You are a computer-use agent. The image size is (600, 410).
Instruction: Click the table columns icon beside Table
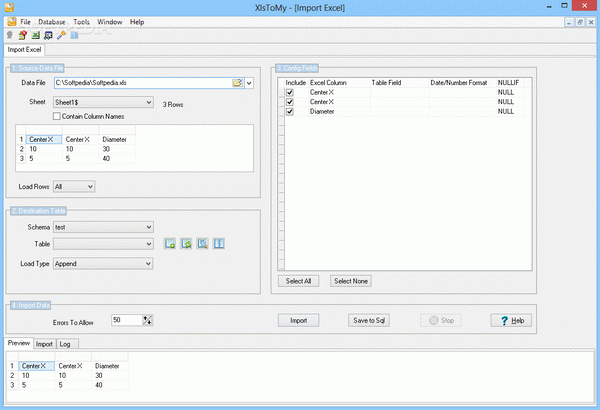pyautogui.click(x=219, y=243)
